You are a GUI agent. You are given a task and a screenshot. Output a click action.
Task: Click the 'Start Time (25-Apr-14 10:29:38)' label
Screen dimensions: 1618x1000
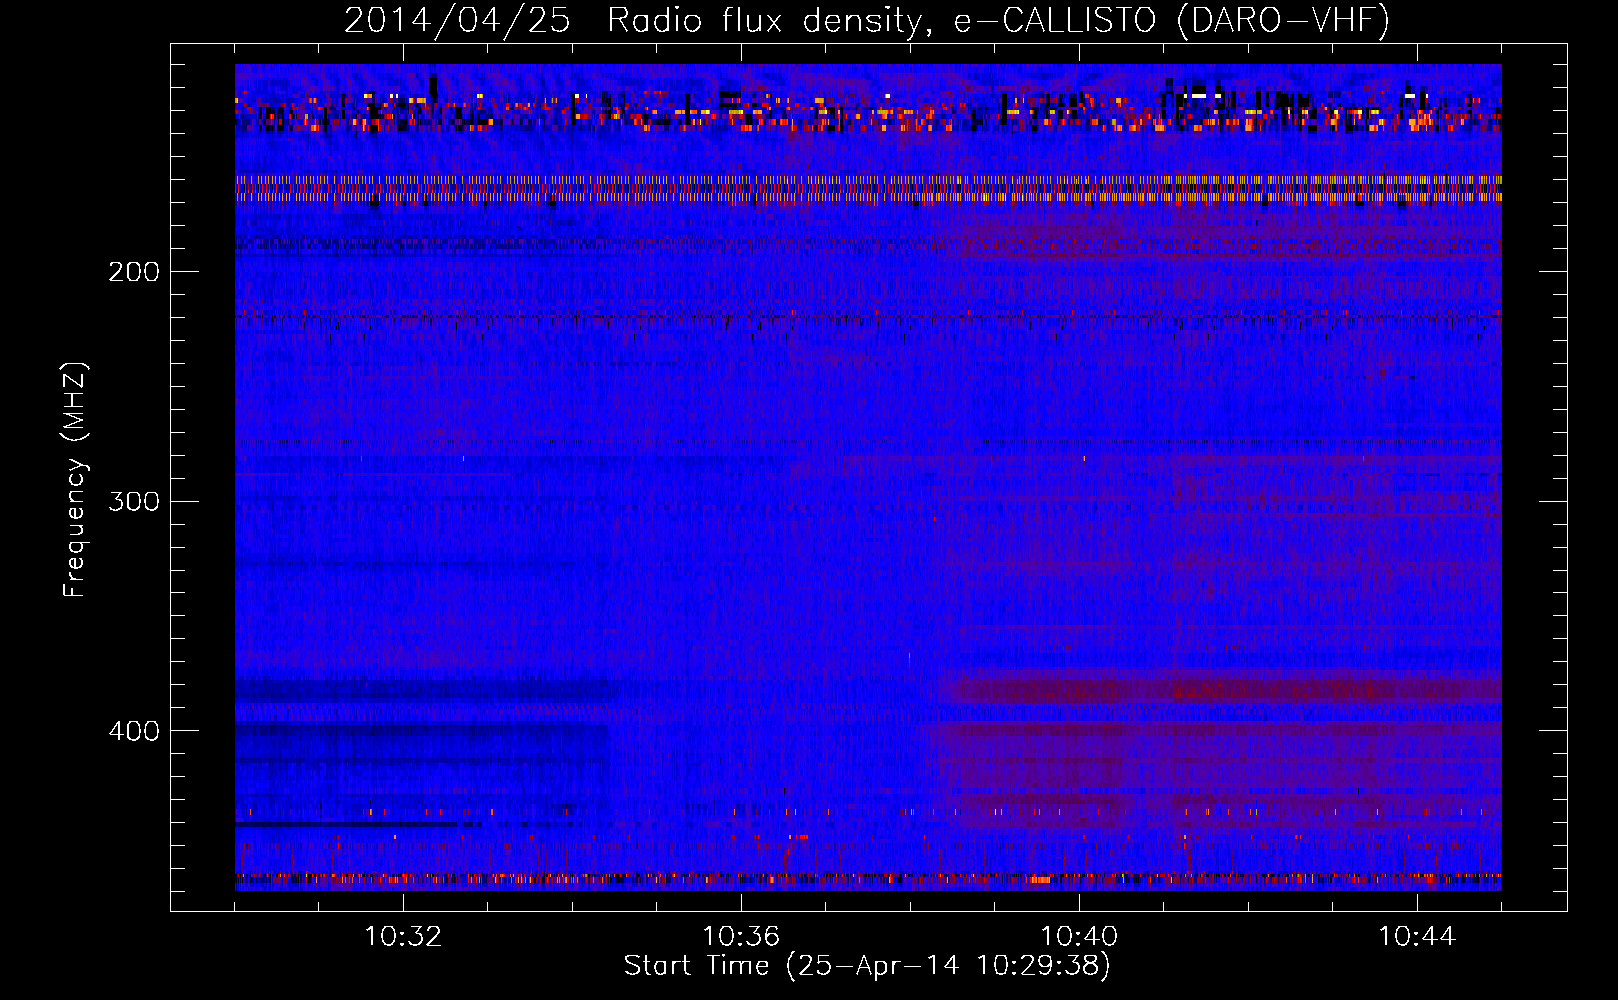(x=867, y=966)
